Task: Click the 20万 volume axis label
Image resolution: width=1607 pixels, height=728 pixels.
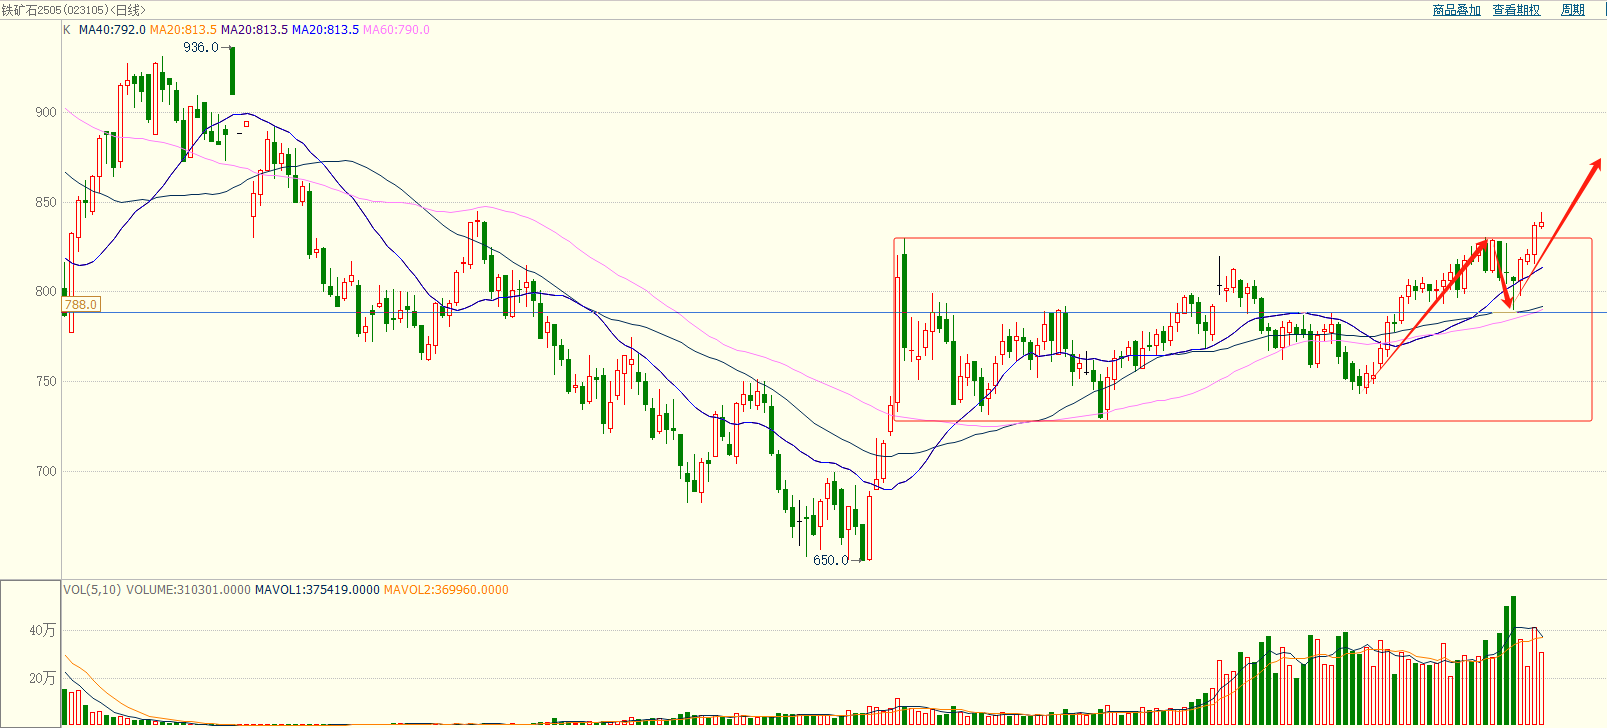Action: (x=43, y=678)
